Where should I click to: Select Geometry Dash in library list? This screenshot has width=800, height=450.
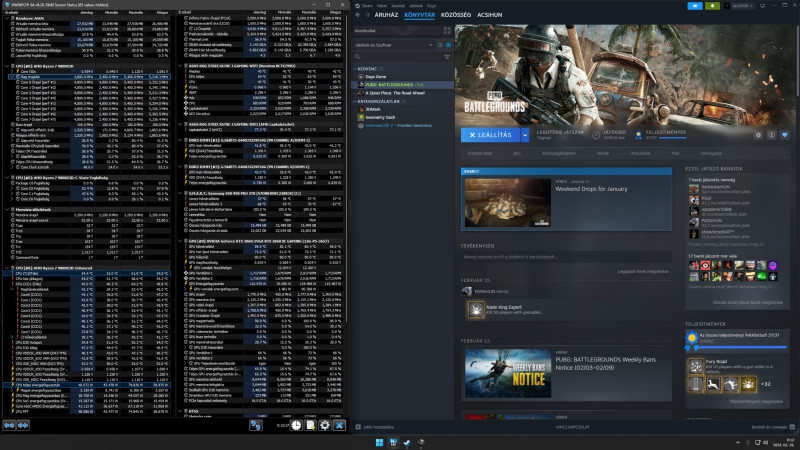coord(379,117)
